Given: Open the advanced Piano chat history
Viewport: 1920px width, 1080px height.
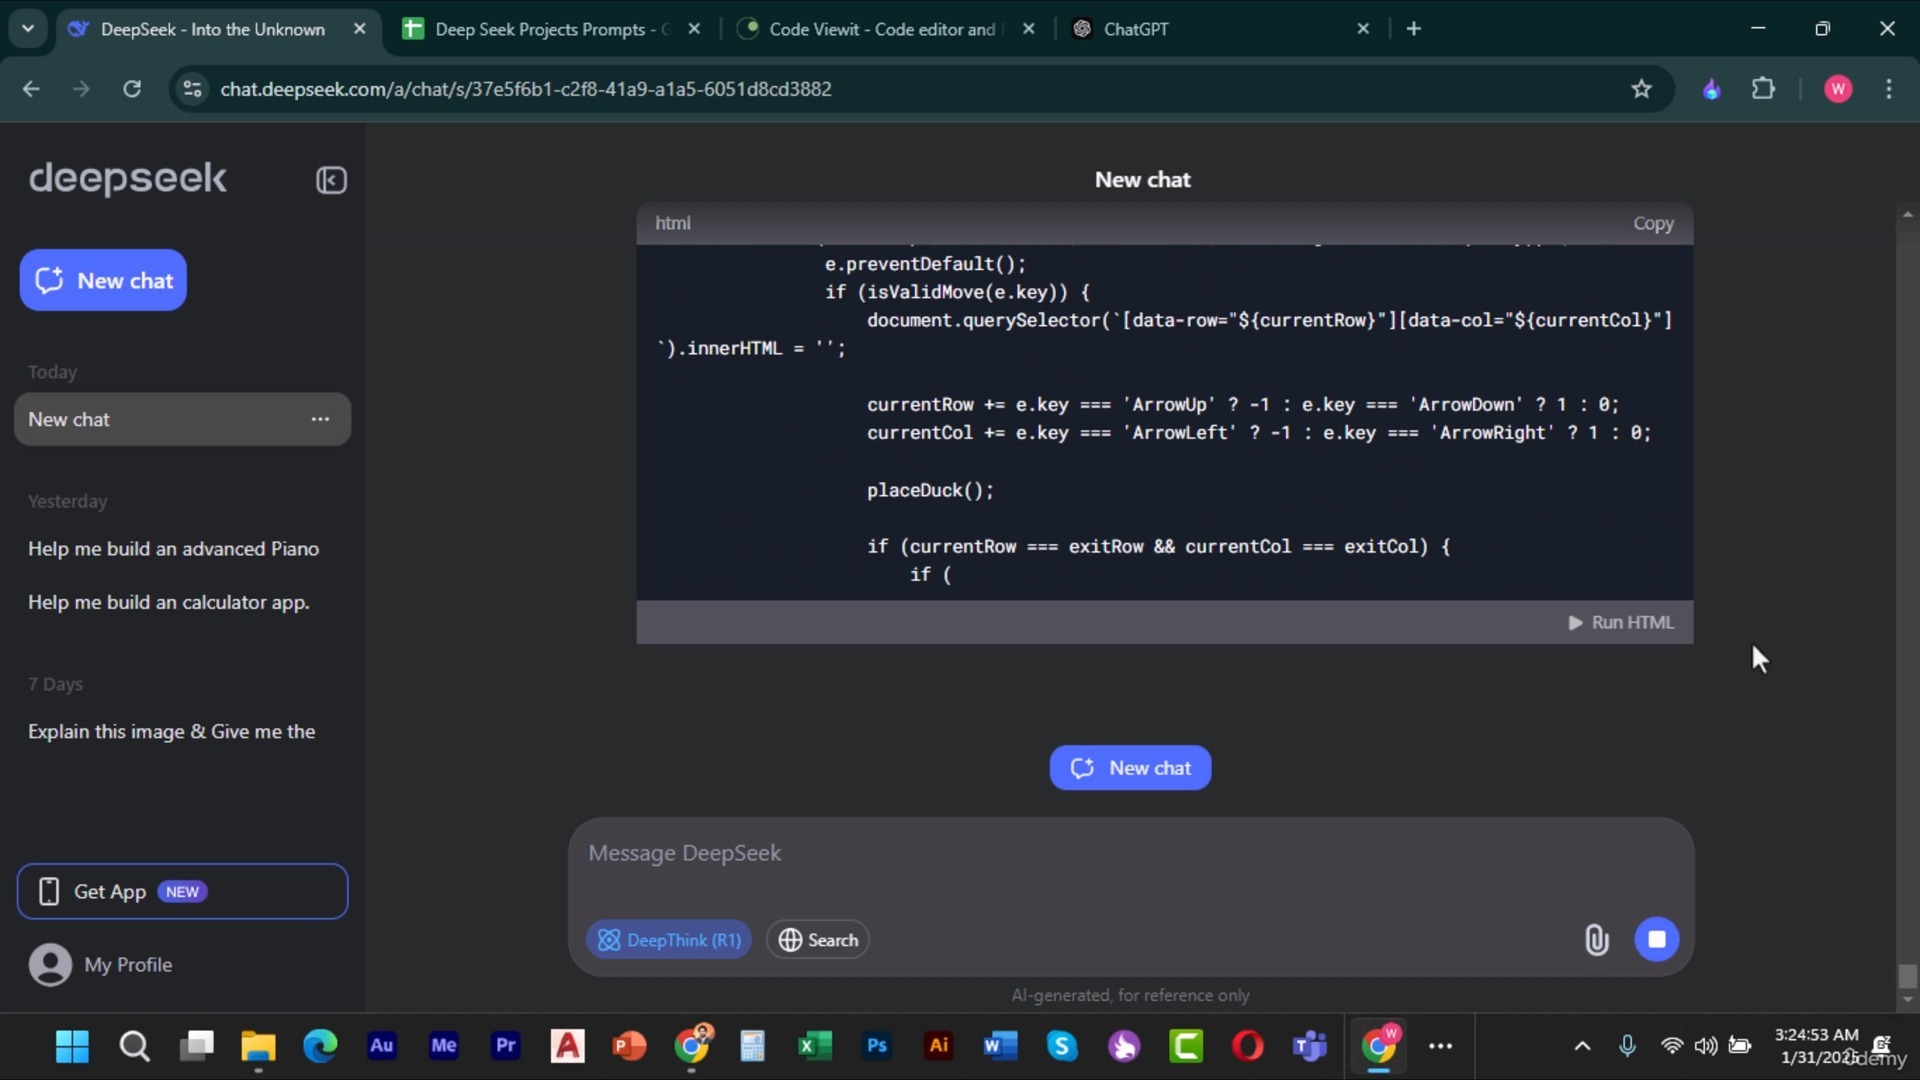Looking at the screenshot, I should point(173,548).
